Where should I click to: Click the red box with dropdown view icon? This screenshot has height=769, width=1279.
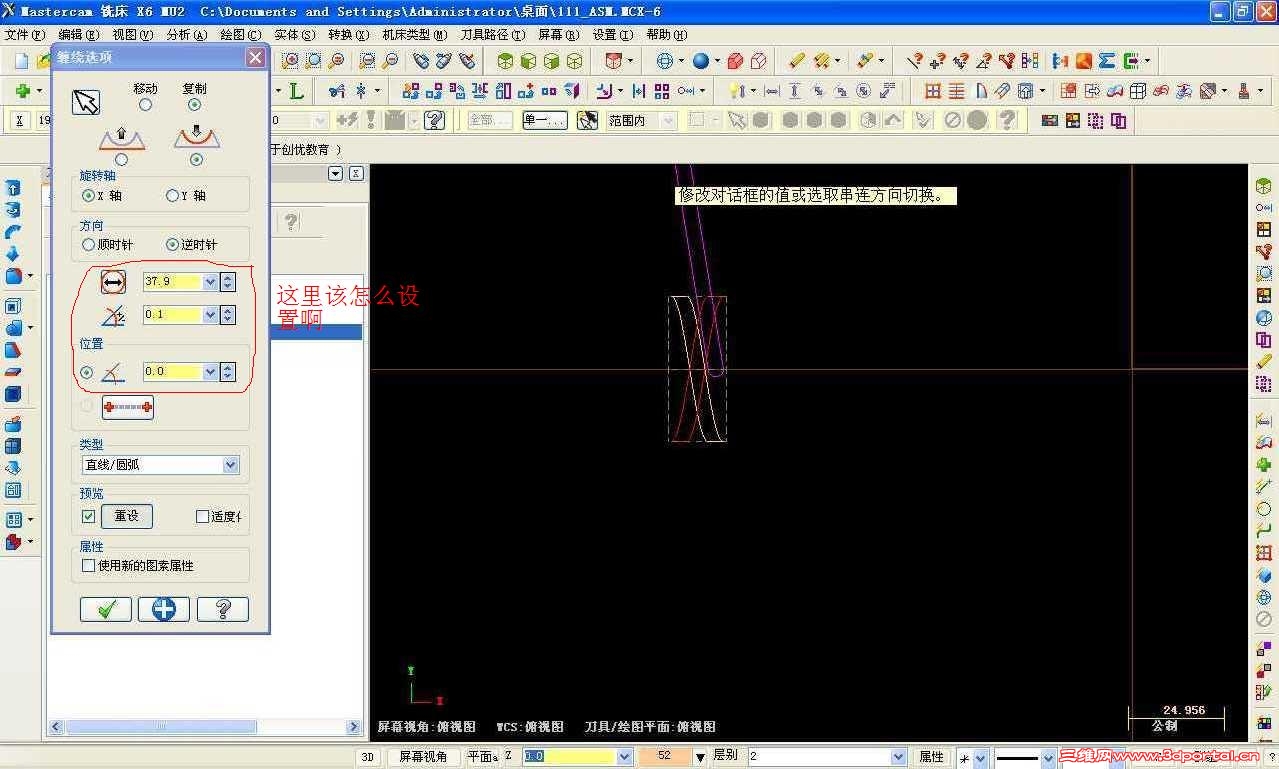click(x=614, y=61)
